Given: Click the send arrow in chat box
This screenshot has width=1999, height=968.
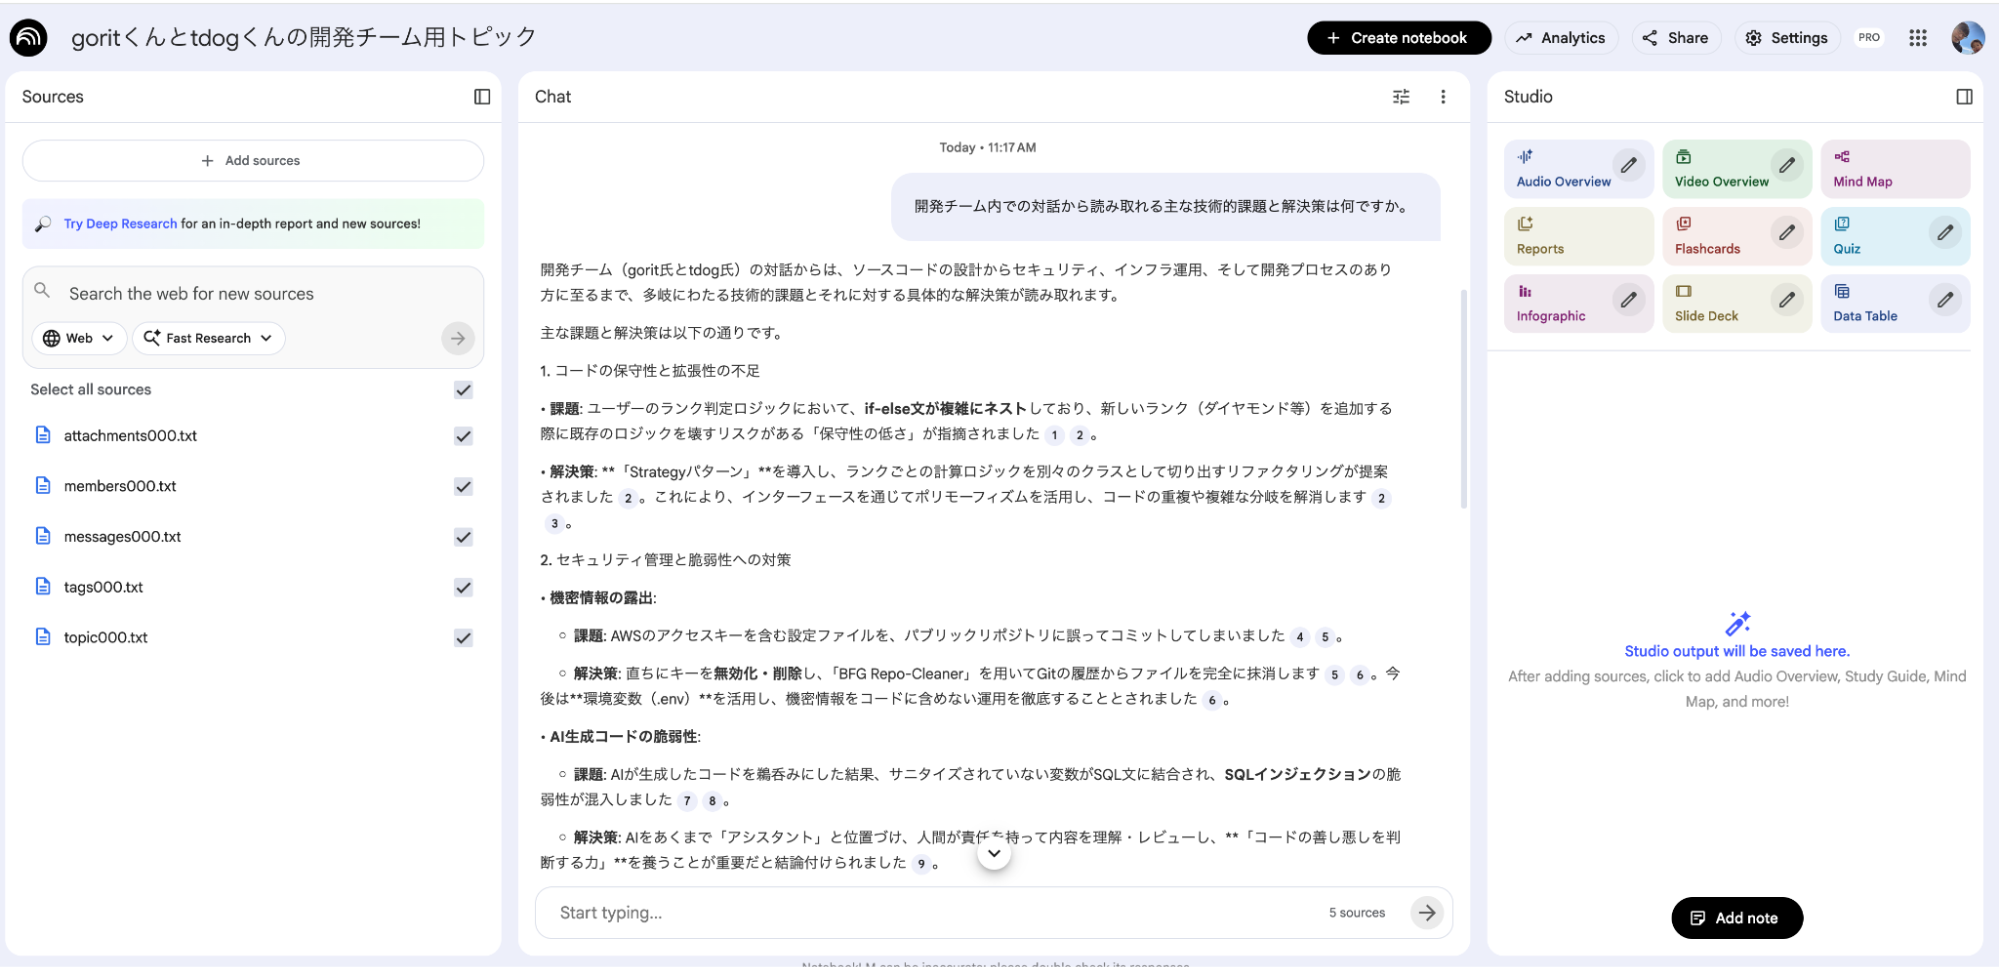Looking at the screenshot, I should 1427,912.
